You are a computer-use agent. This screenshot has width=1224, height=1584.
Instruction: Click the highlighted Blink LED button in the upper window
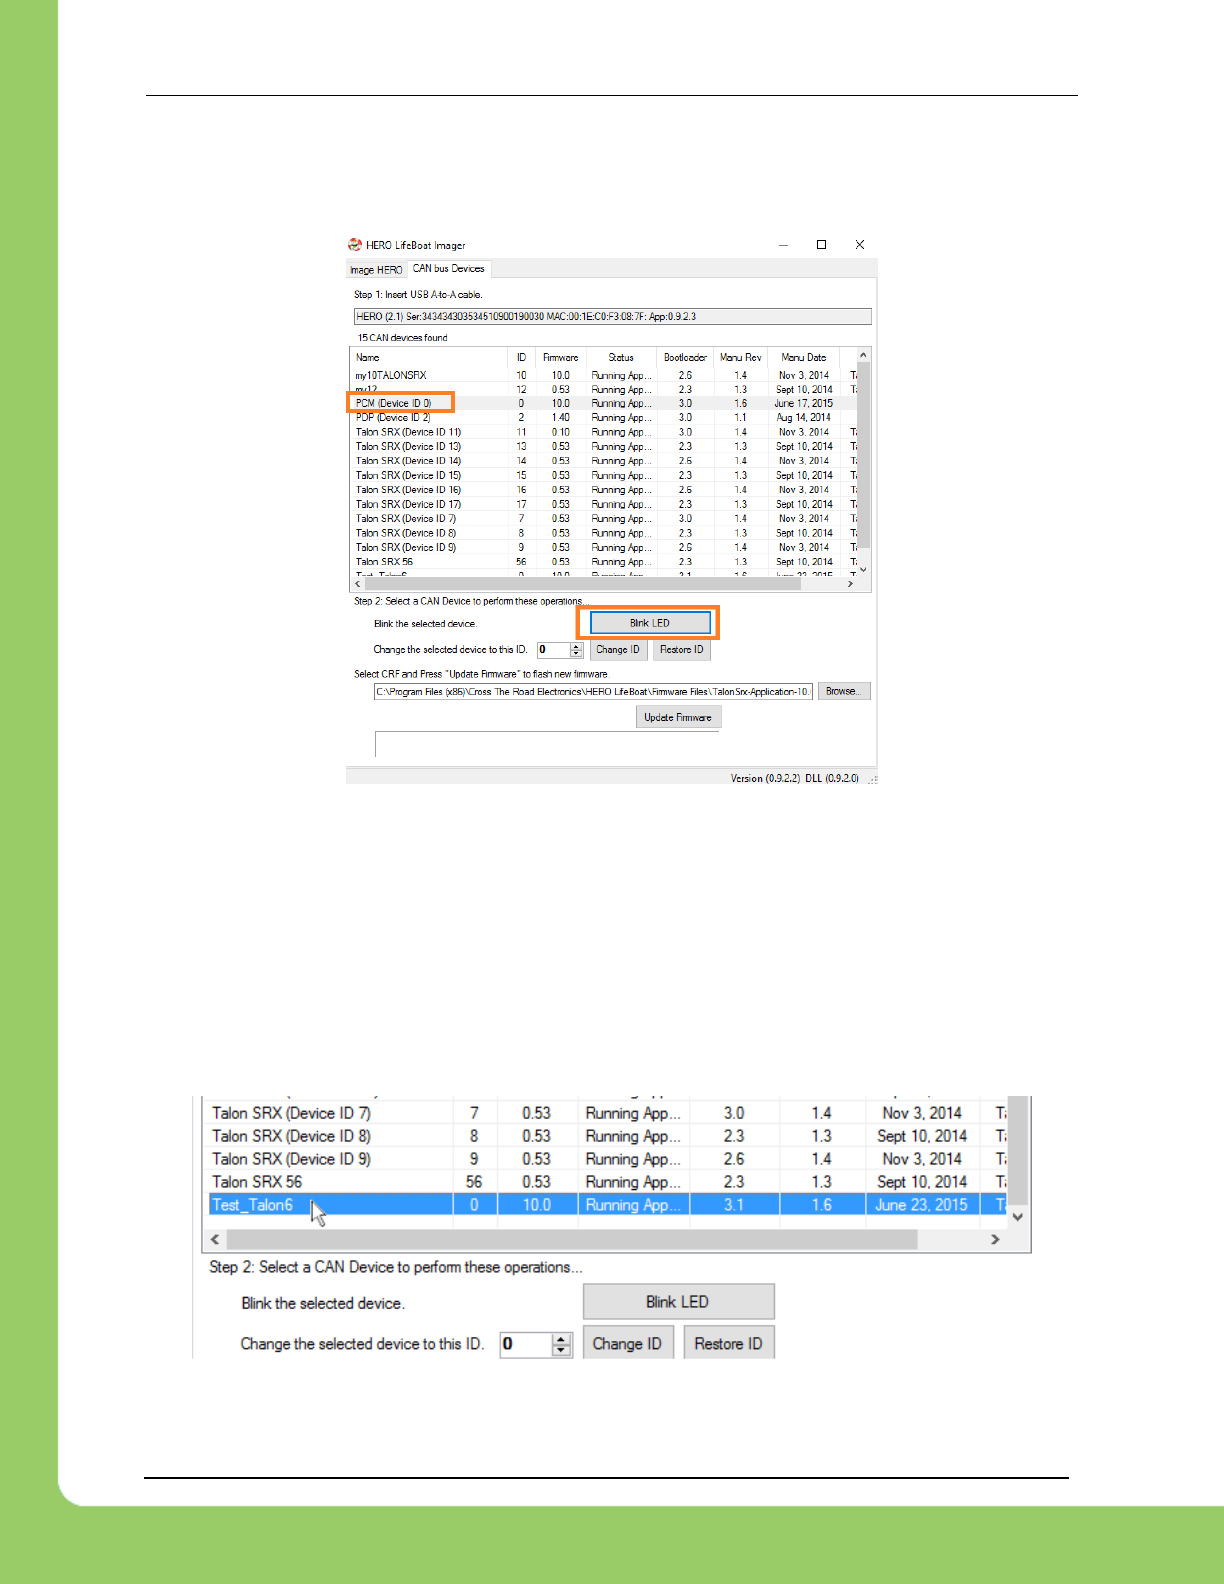[x=650, y=623]
